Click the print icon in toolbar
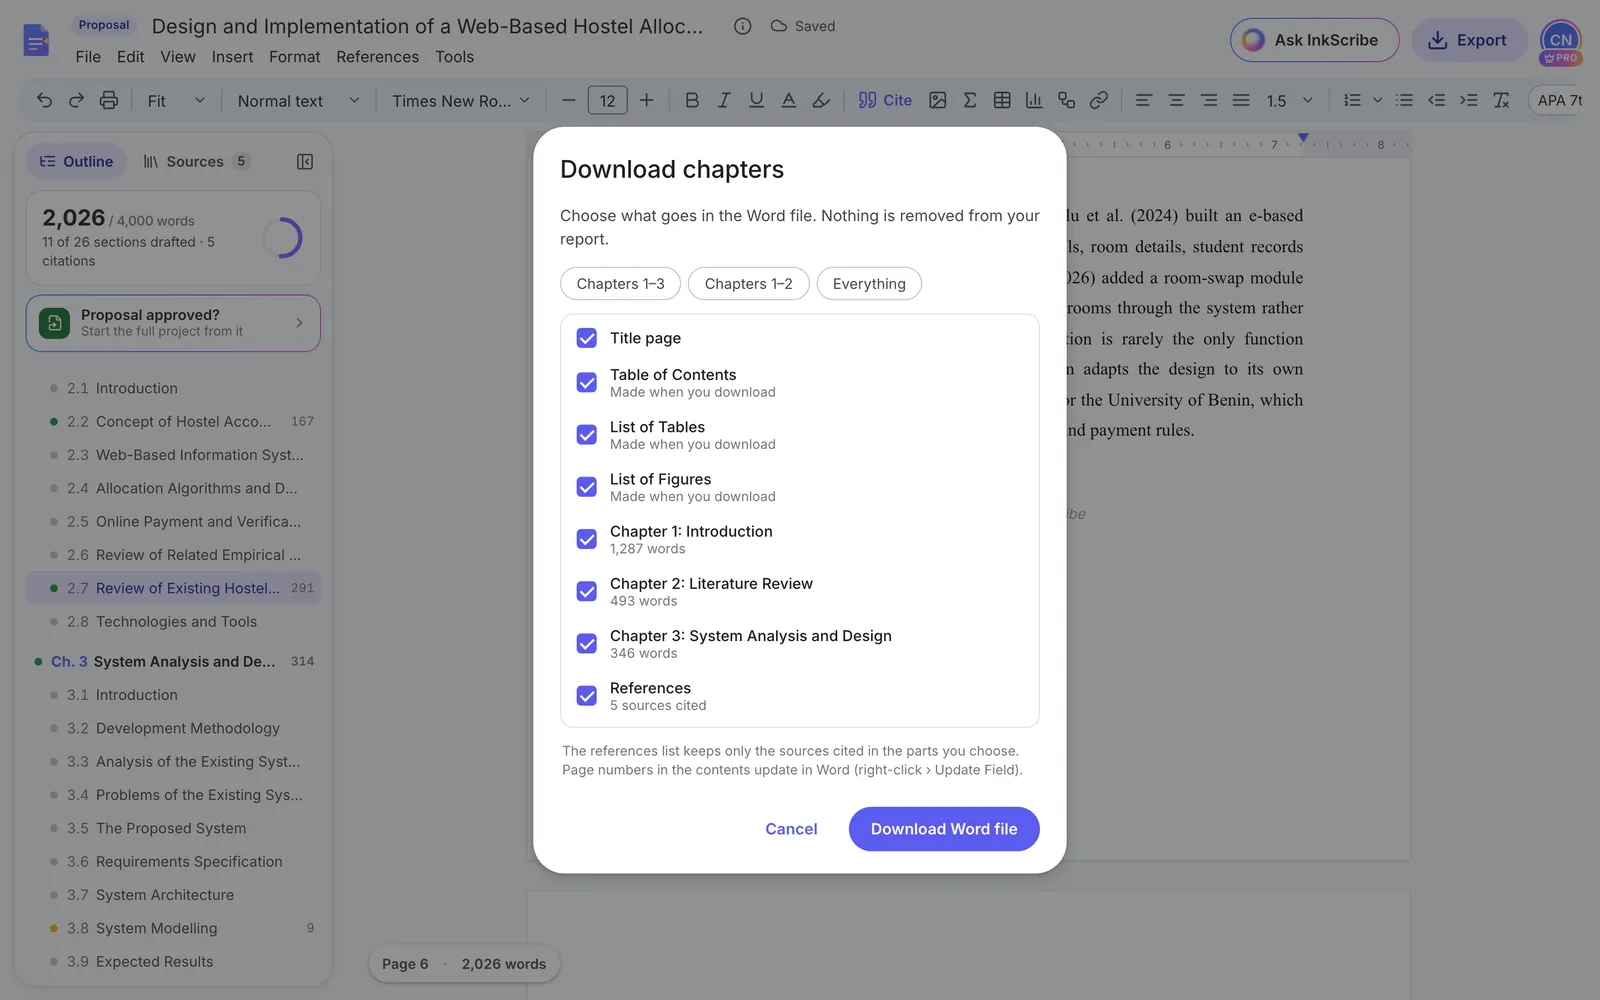Viewport: 1600px width, 1000px height. click(x=109, y=100)
